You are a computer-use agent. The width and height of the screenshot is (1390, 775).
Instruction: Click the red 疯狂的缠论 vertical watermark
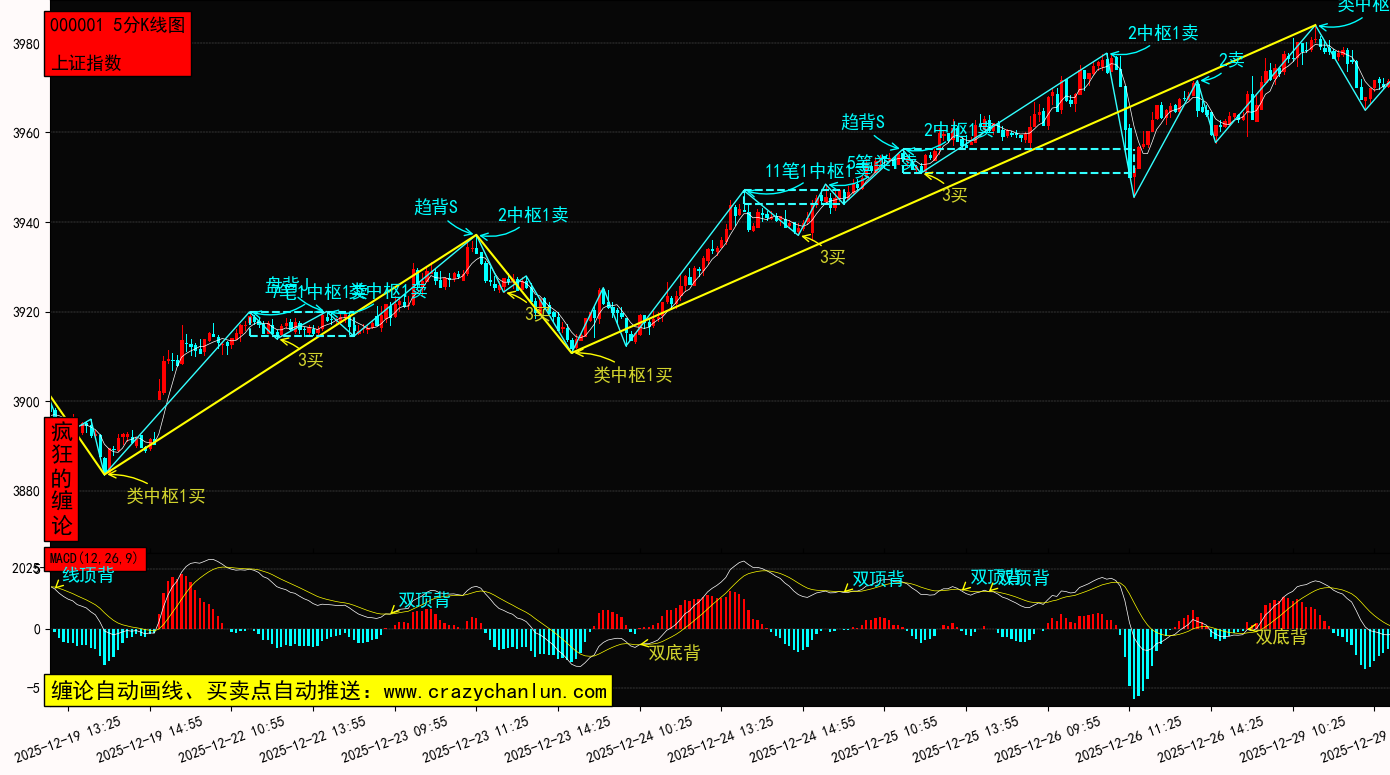click(x=62, y=479)
